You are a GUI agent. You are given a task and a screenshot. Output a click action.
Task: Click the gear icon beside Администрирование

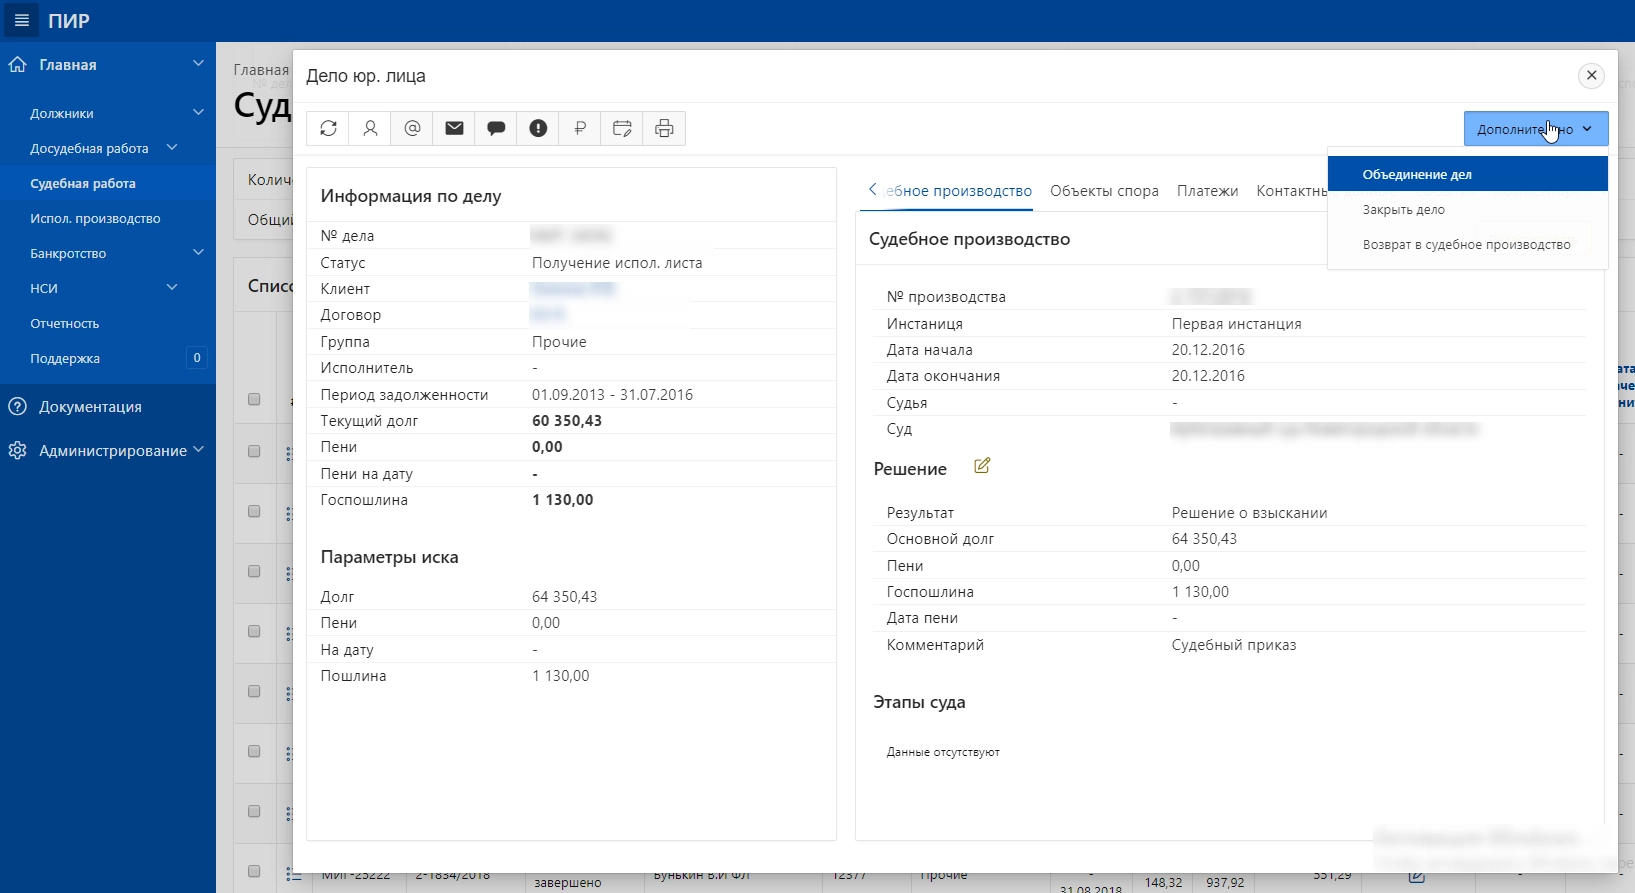17,450
